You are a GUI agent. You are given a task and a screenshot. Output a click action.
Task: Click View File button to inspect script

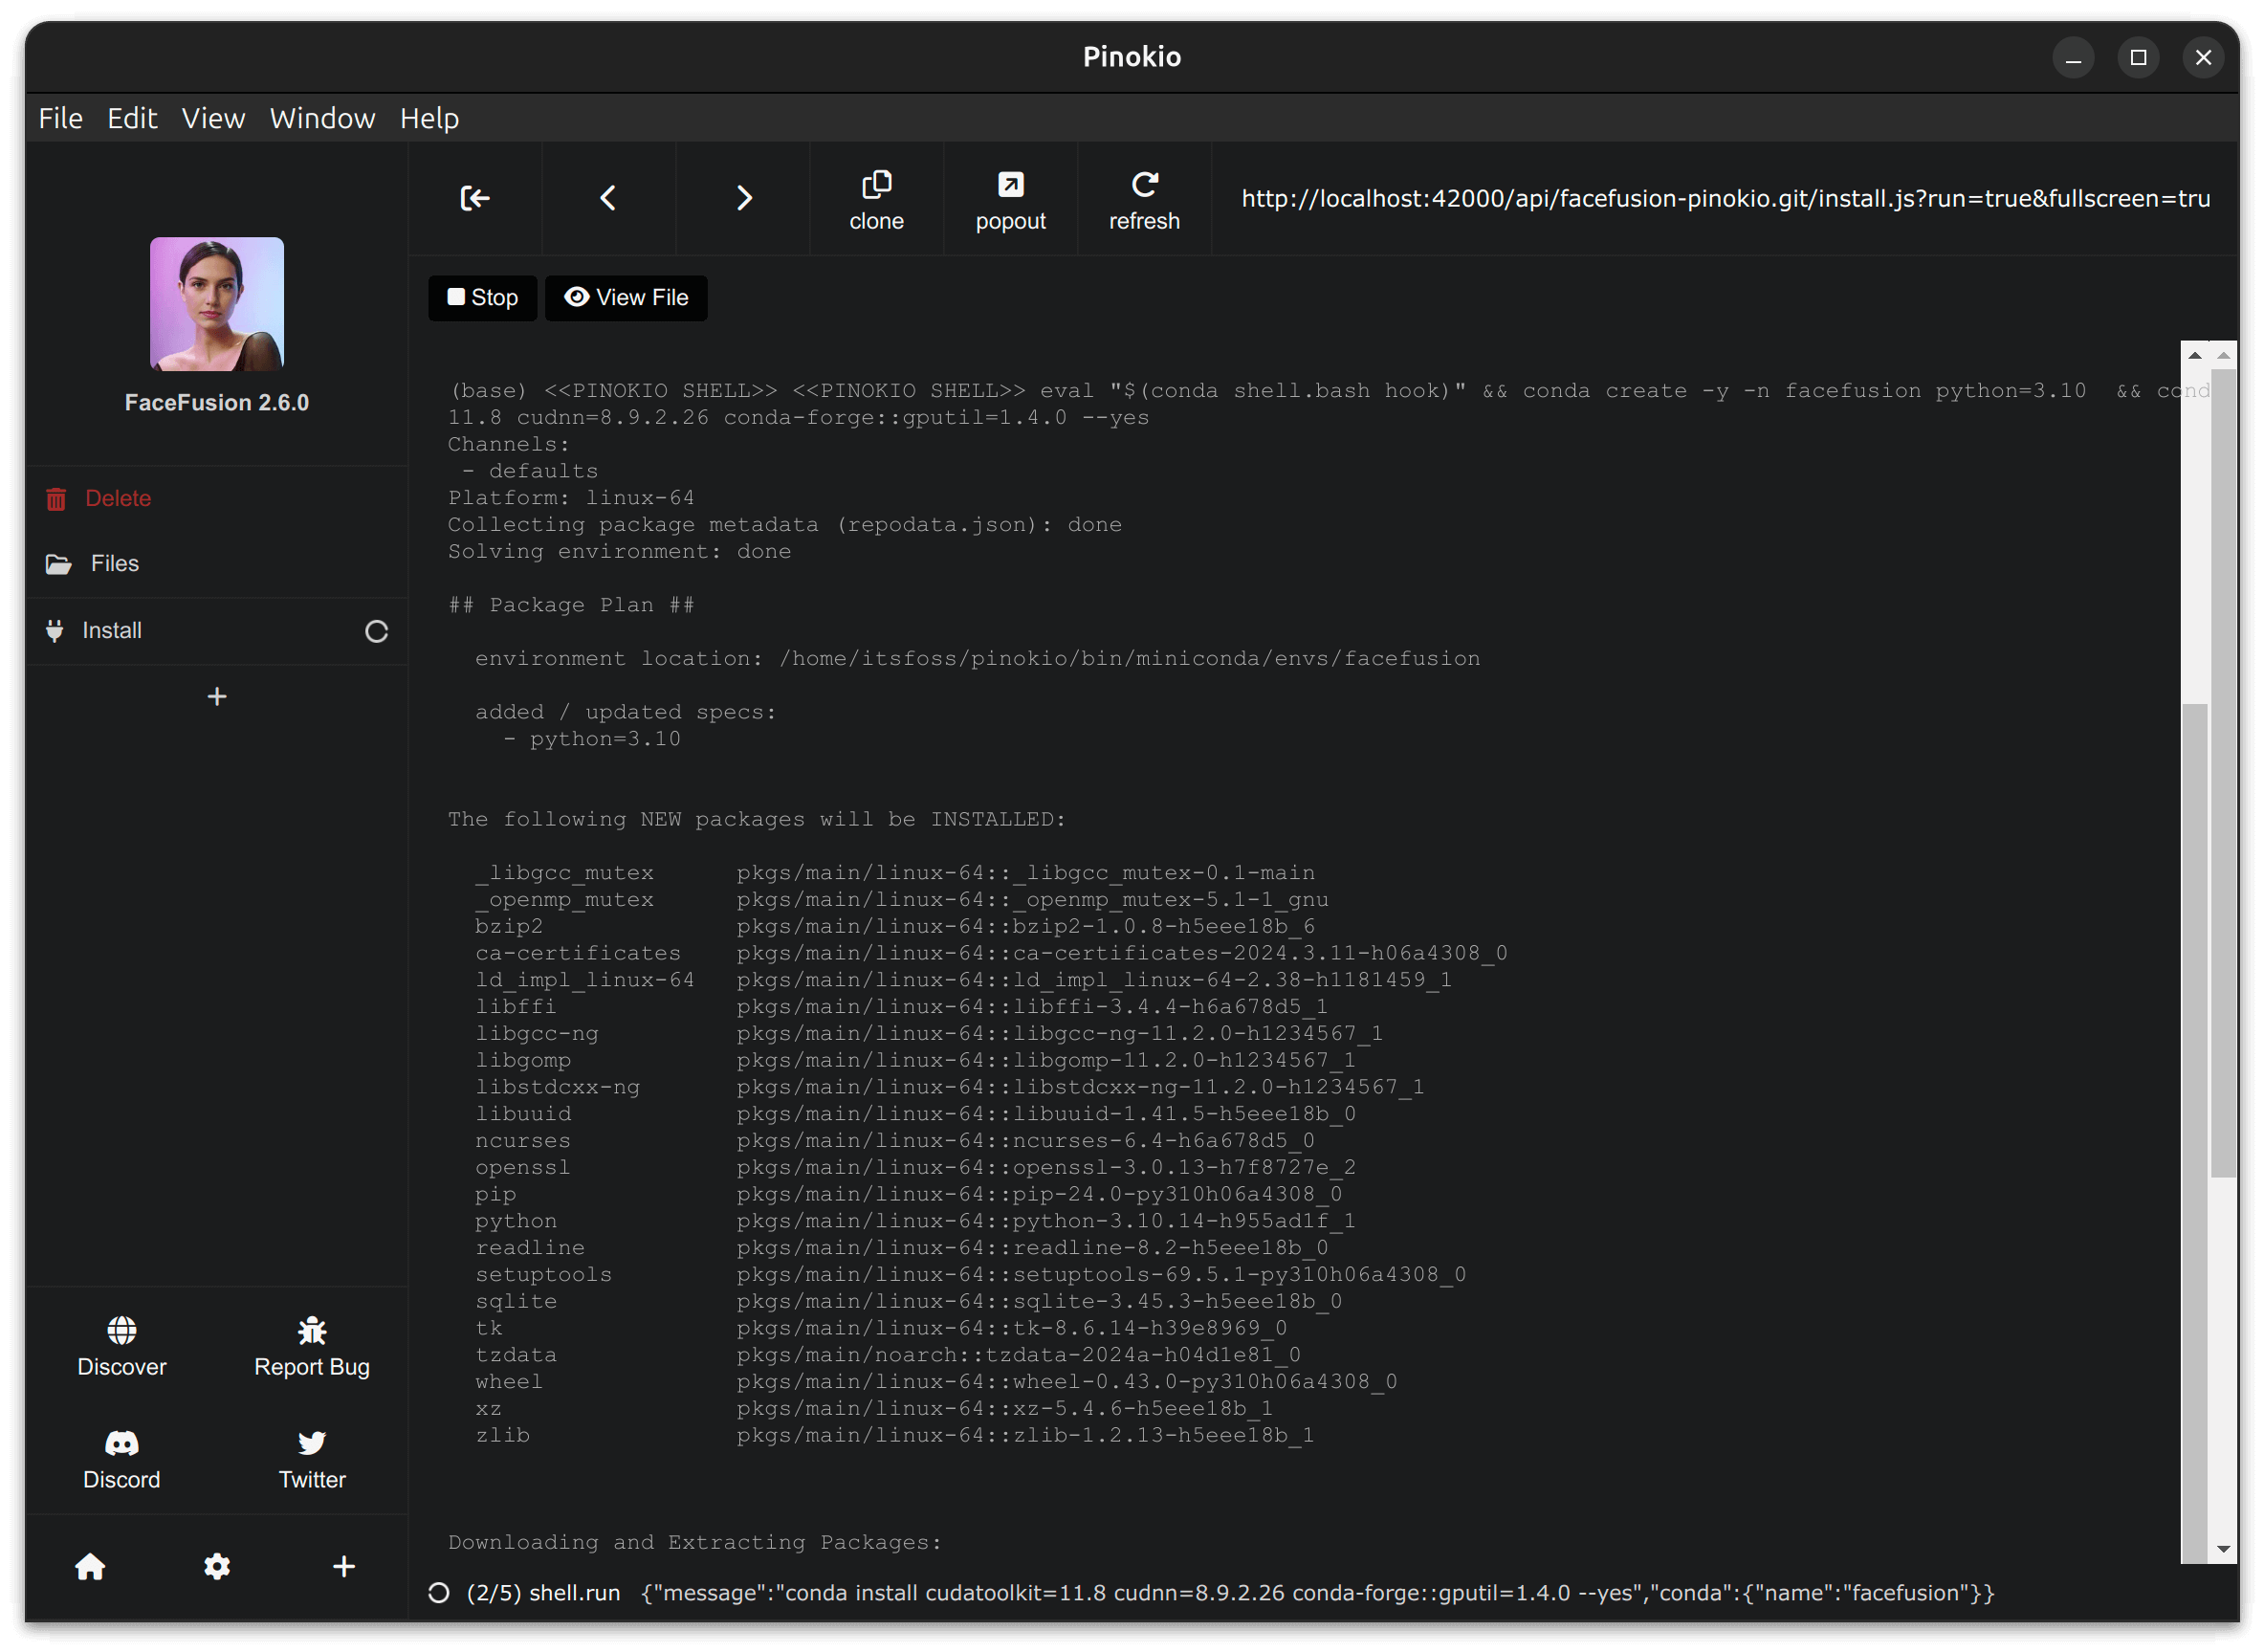tap(629, 296)
